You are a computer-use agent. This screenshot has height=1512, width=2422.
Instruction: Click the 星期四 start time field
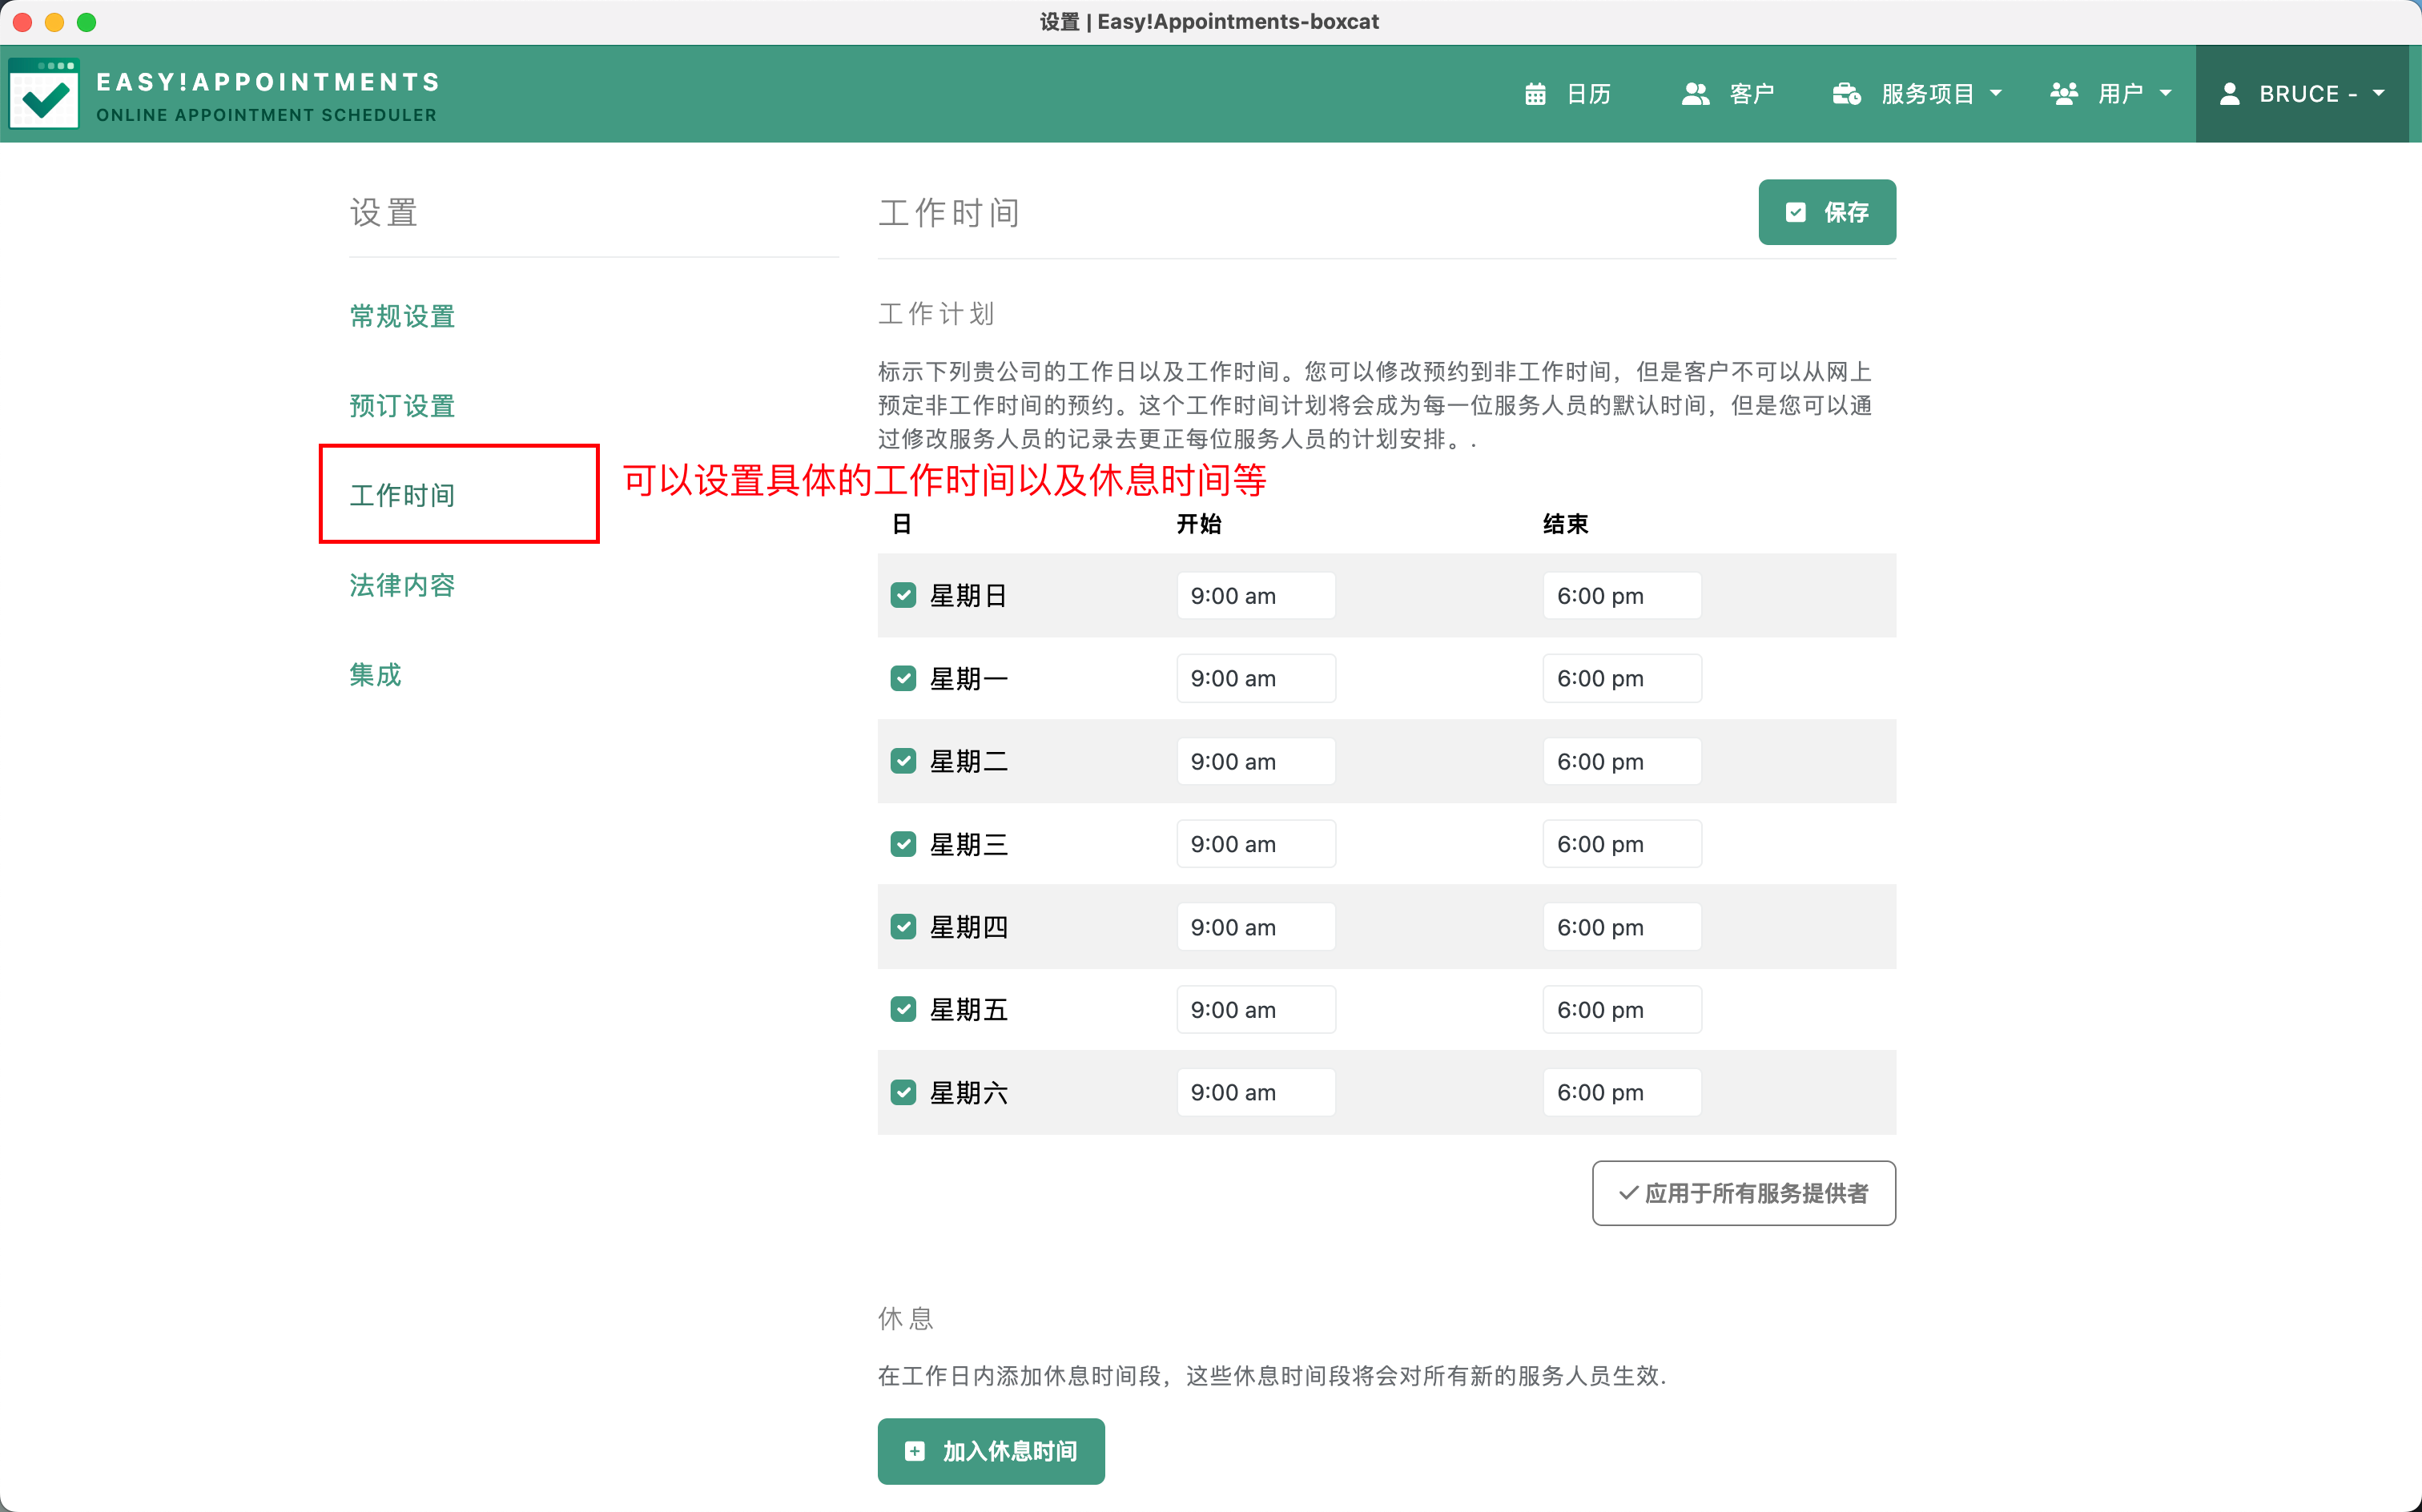click(x=1255, y=927)
